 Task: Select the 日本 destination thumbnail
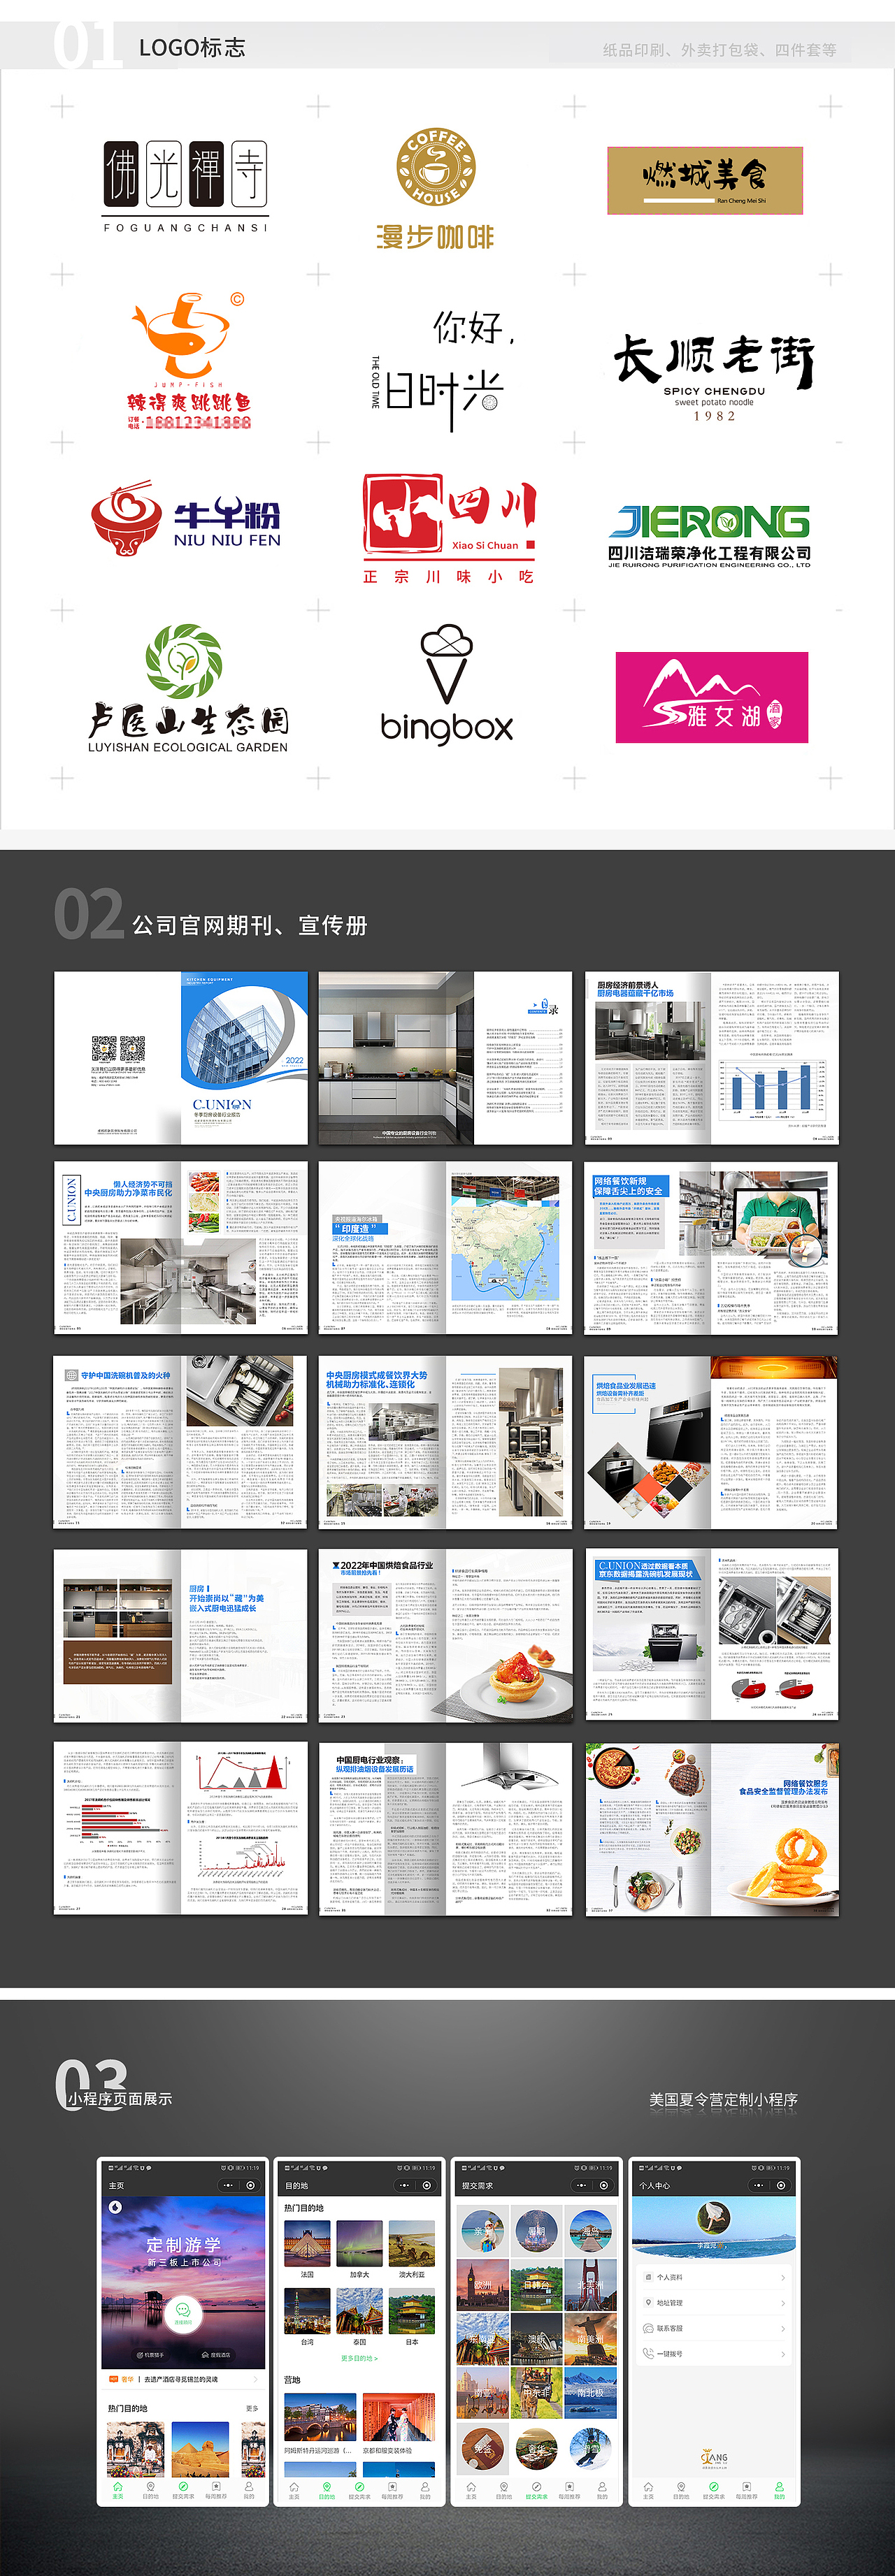tap(411, 2311)
